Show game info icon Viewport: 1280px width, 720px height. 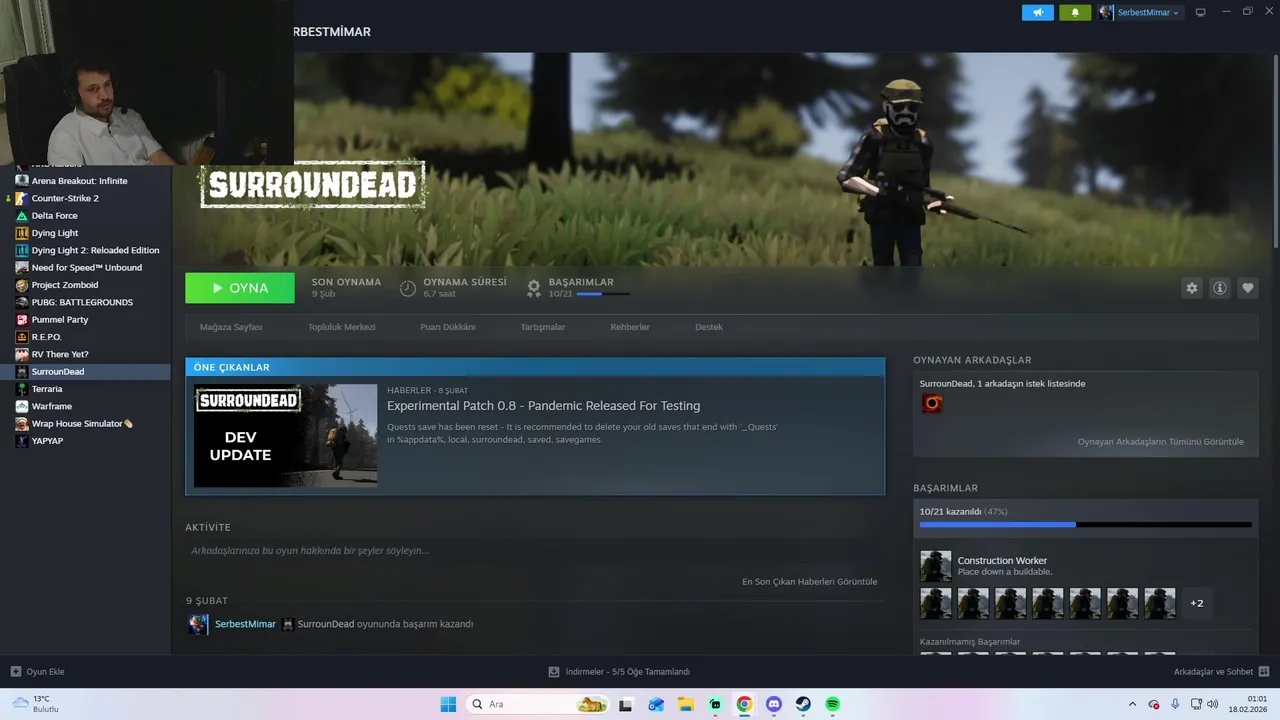tap(1219, 288)
